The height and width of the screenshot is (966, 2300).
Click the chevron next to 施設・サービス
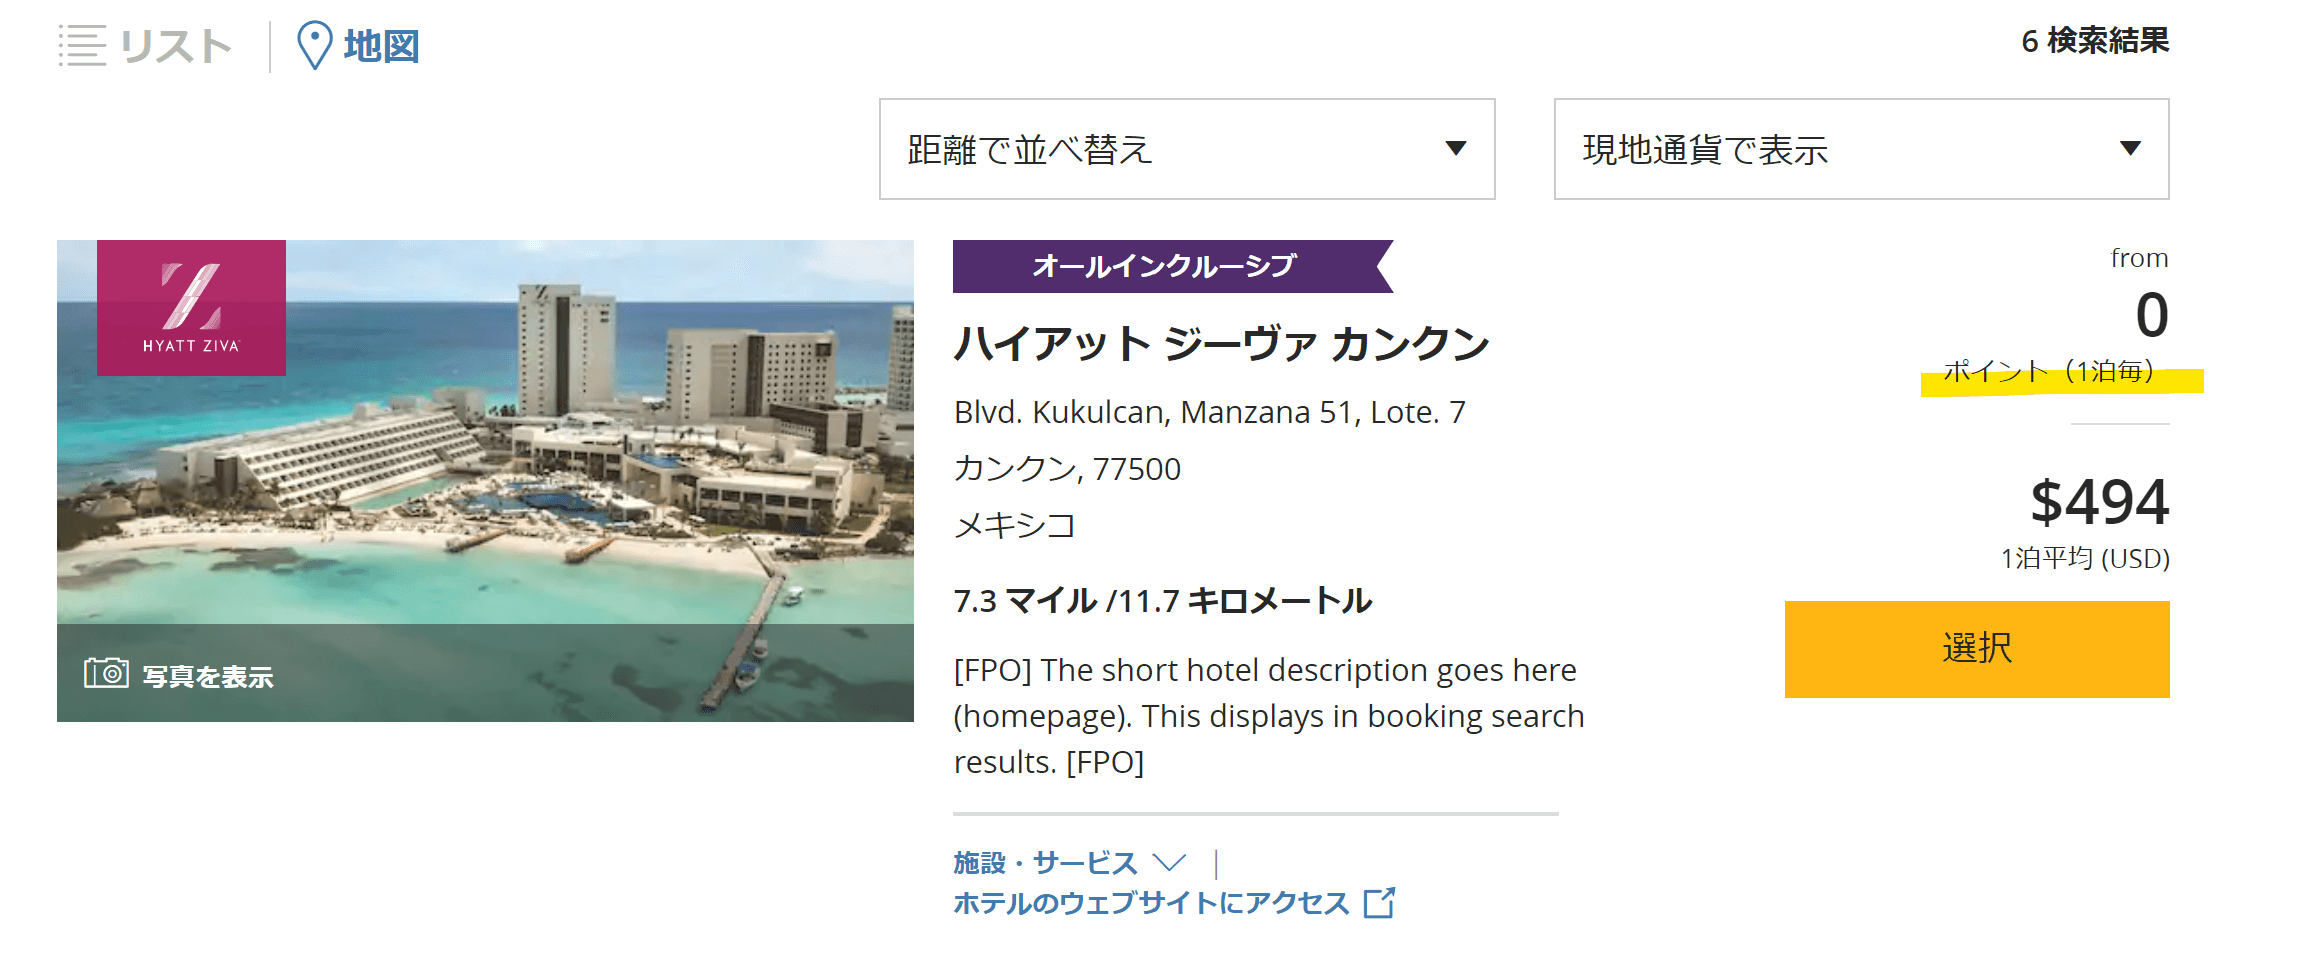click(x=1169, y=862)
